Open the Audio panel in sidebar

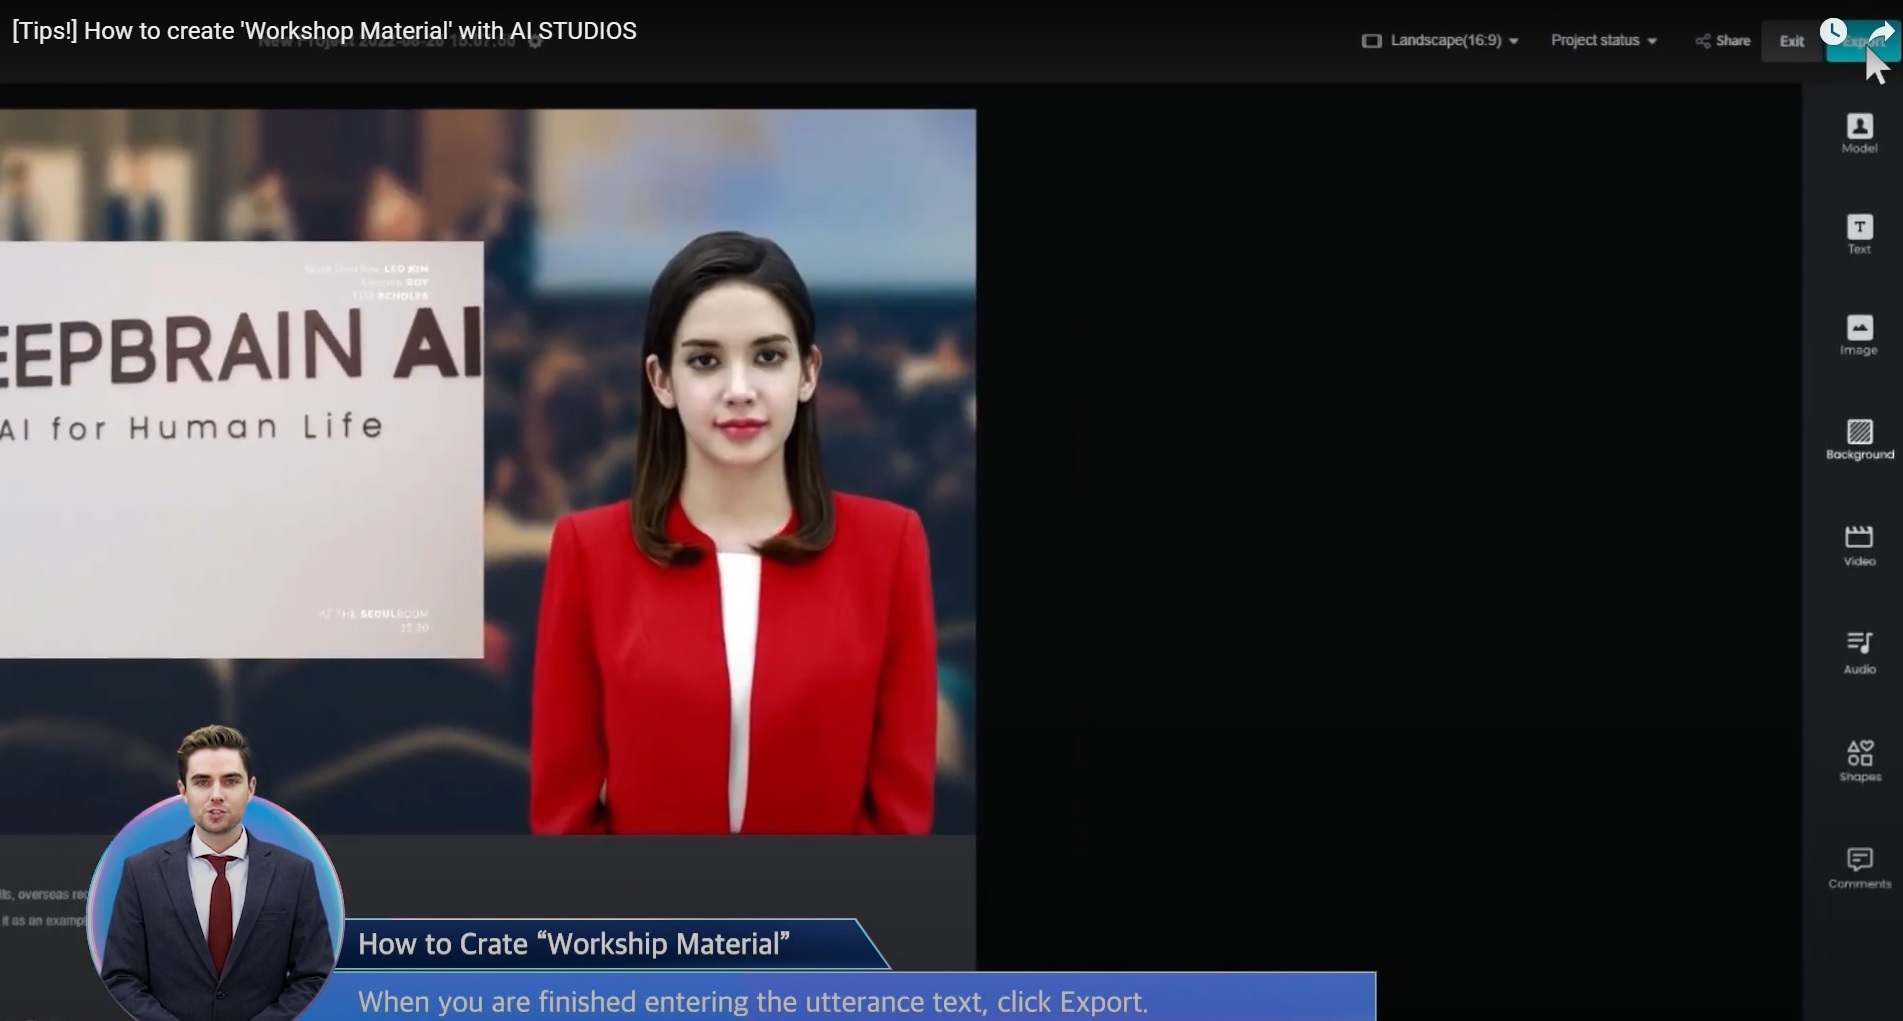coord(1859,653)
